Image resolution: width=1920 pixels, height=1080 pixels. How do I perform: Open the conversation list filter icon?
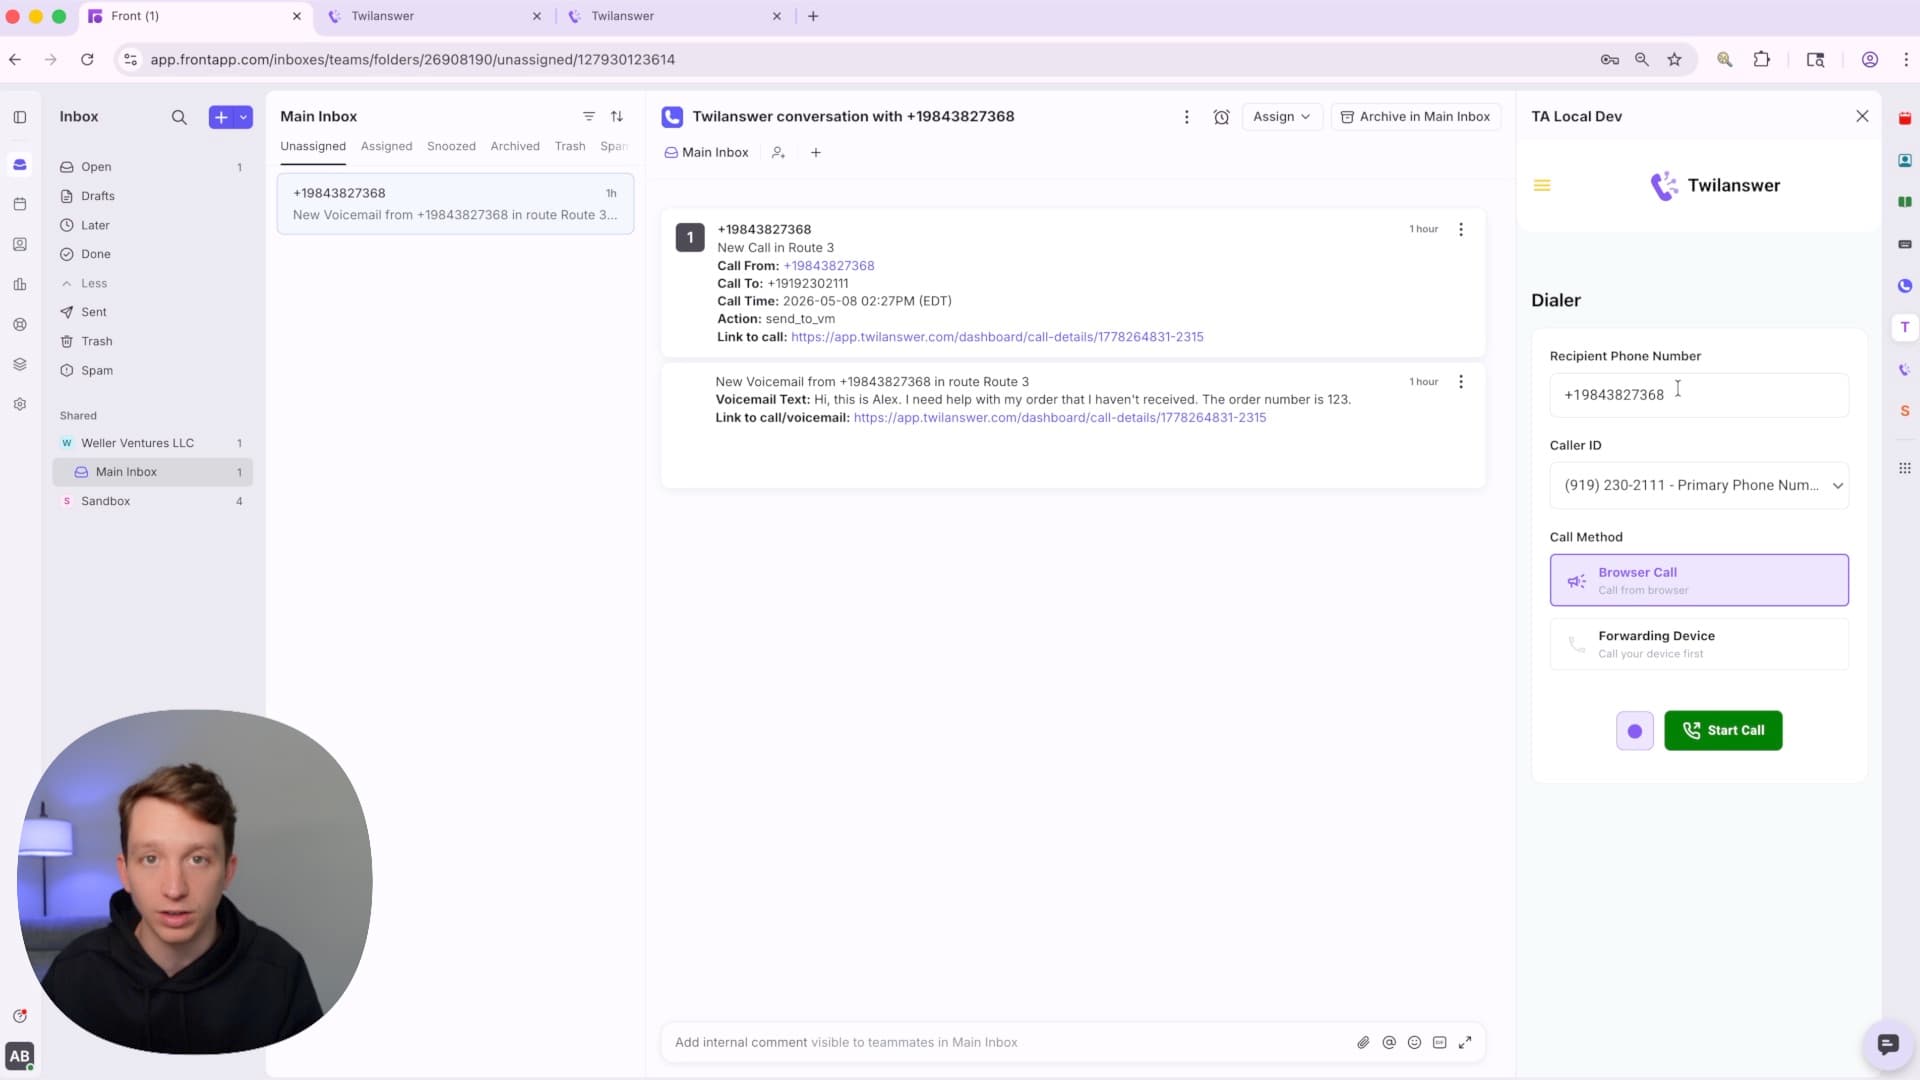pyautogui.click(x=589, y=117)
